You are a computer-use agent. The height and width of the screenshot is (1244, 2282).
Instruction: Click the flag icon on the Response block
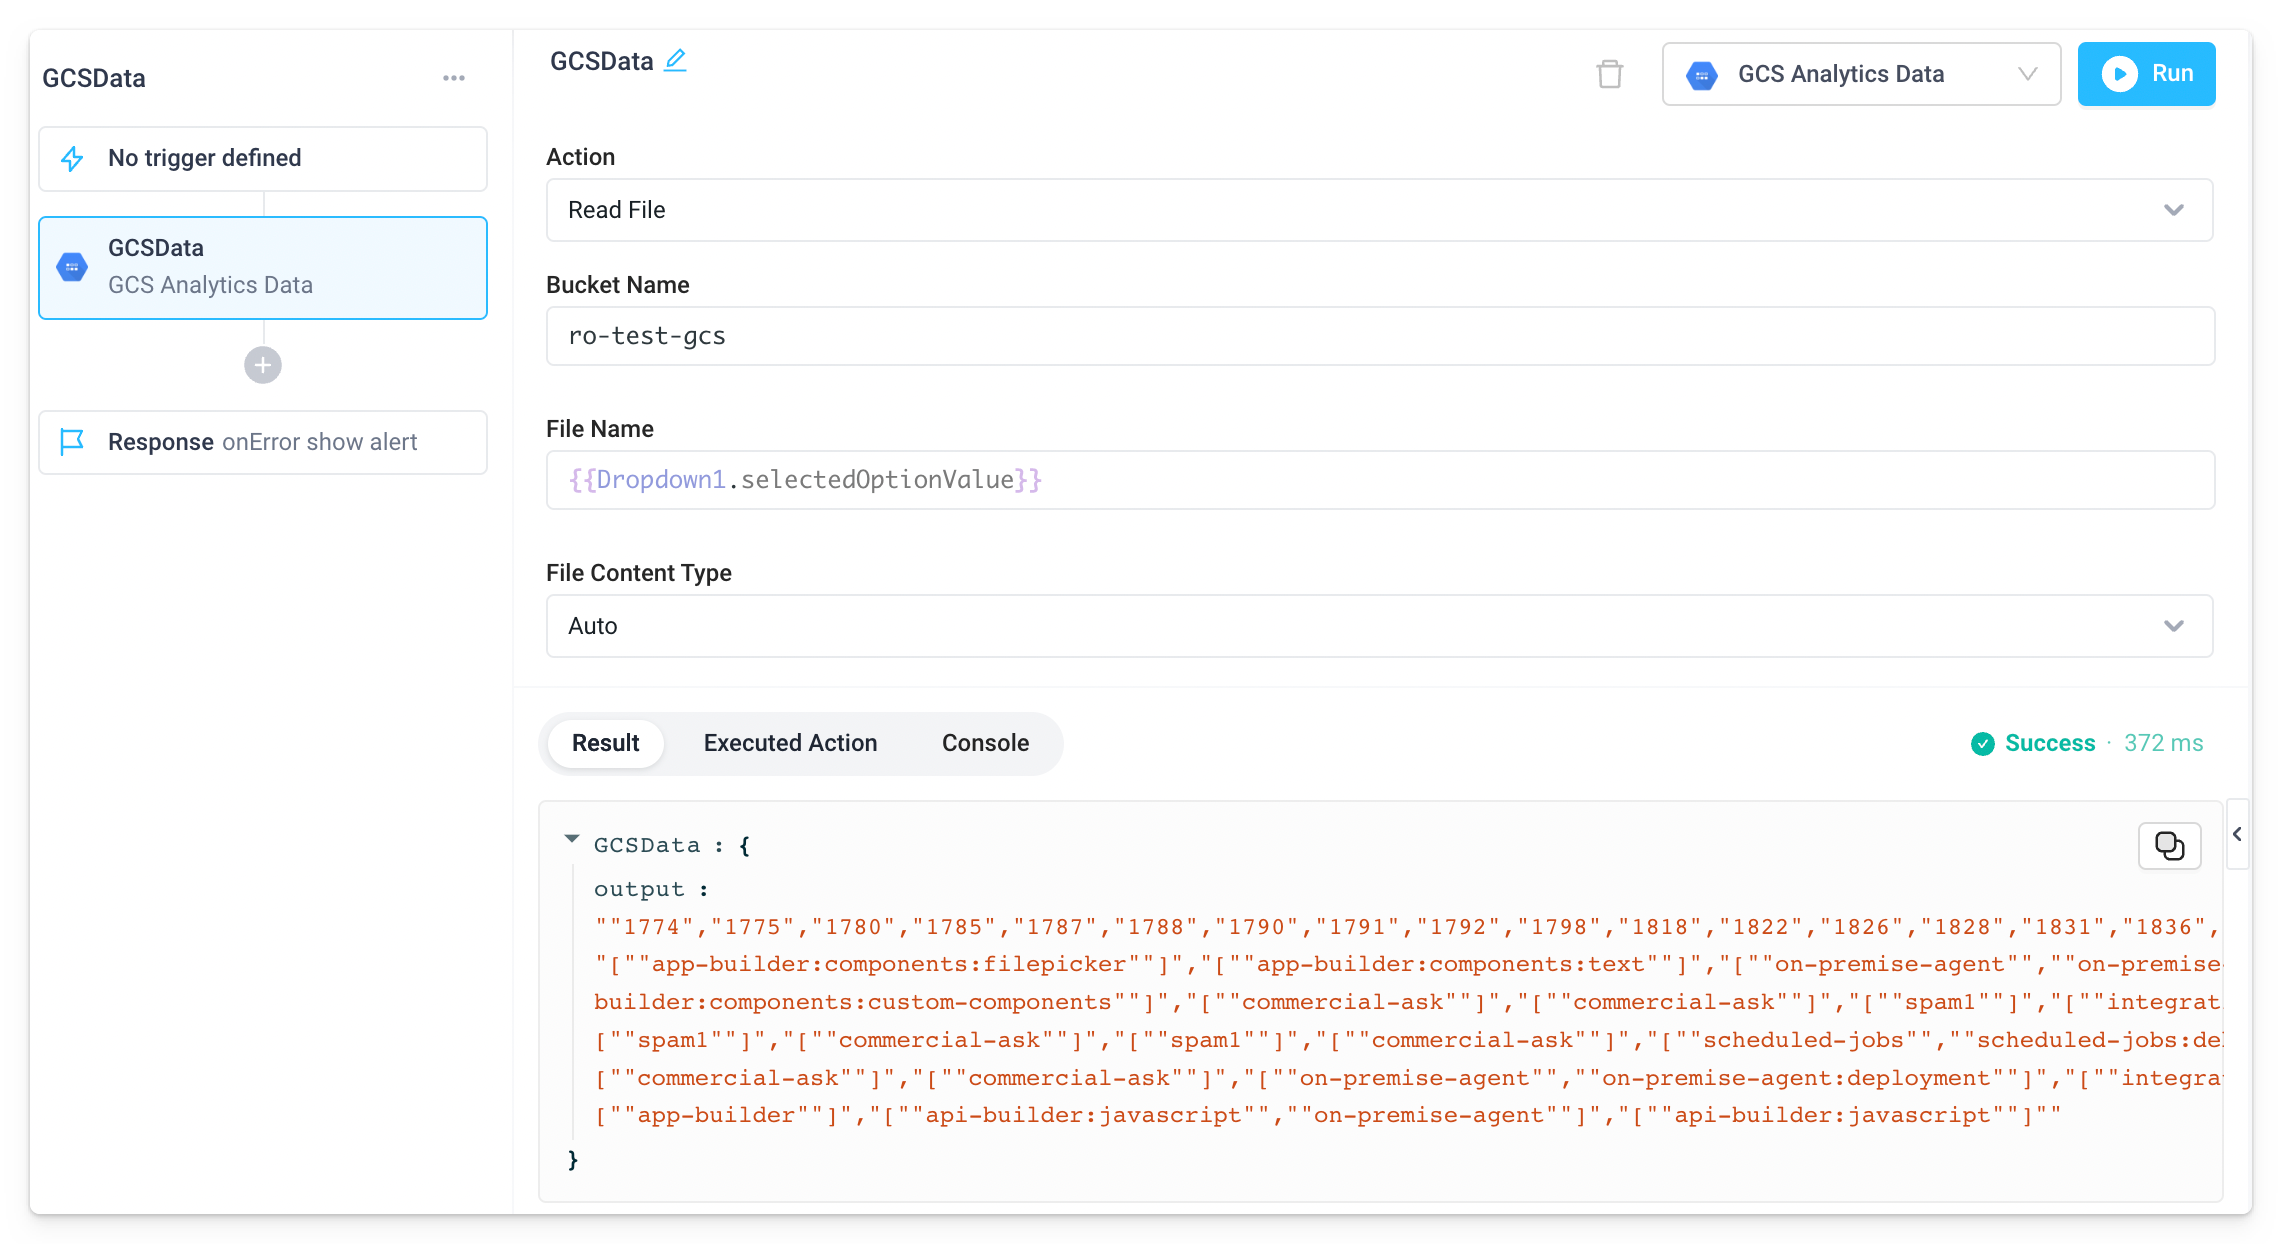[72, 442]
